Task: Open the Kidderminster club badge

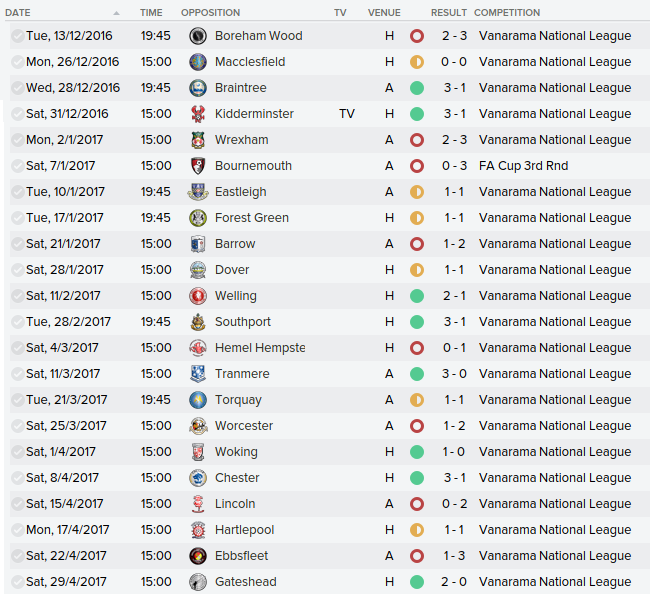Action: tap(198, 114)
